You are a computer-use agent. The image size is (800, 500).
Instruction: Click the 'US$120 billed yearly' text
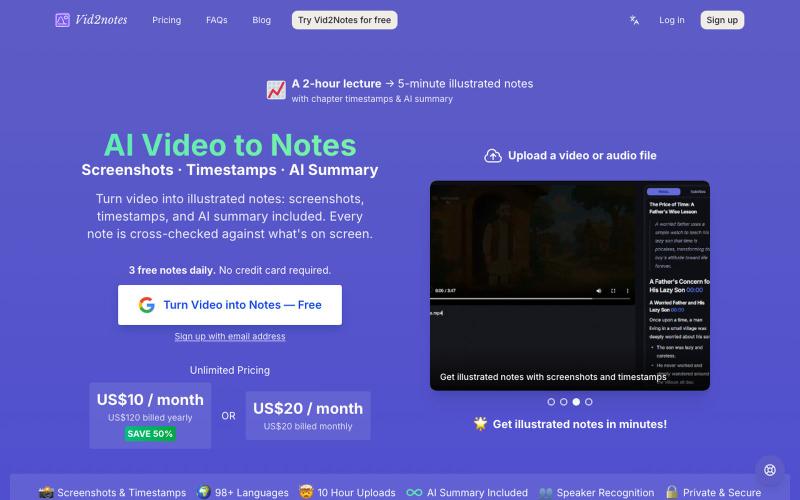150,417
